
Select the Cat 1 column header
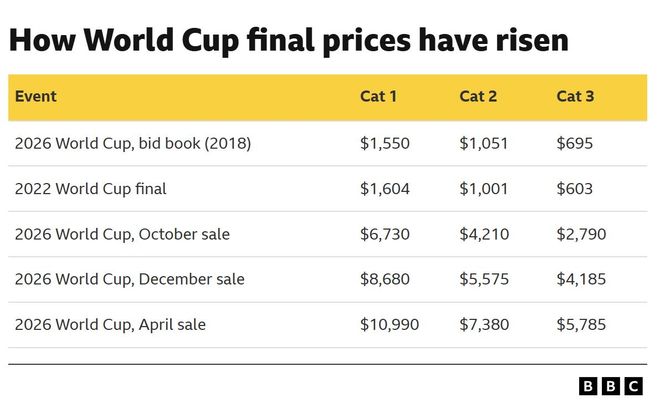coord(378,97)
